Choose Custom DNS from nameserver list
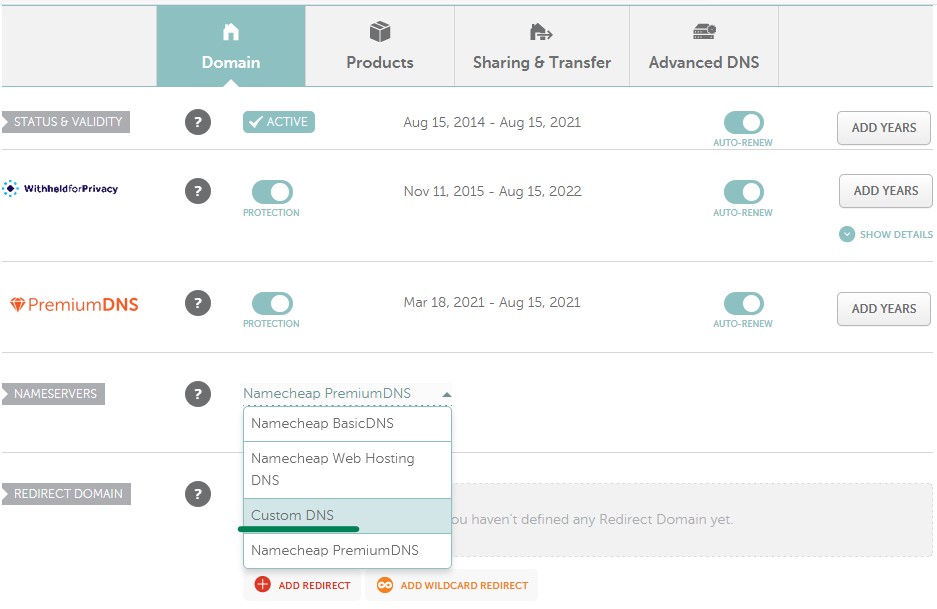The image size is (937, 609). (x=347, y=516)
